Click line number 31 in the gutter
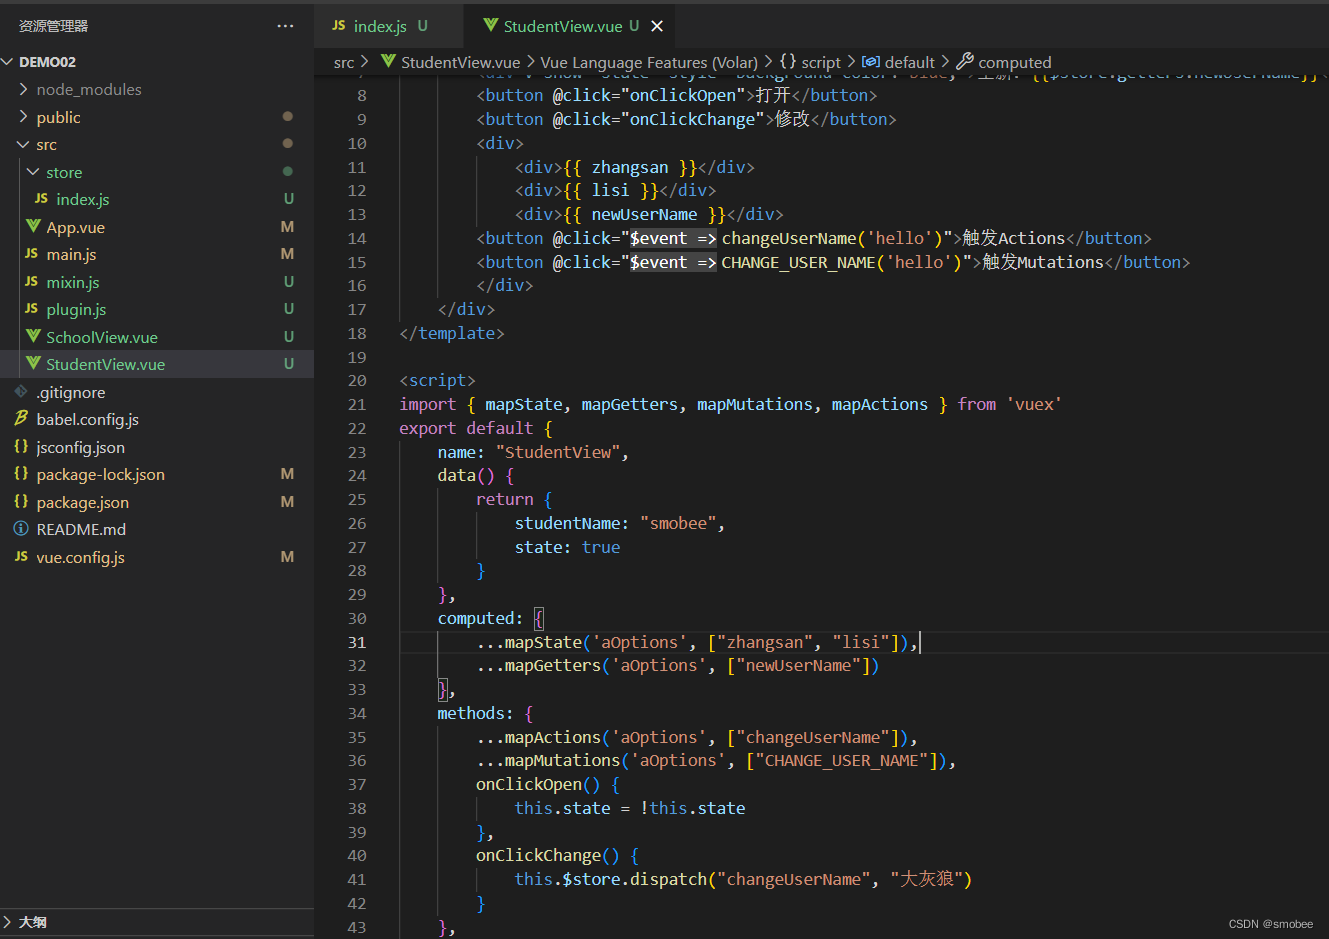Image resolution: width=1329 pixels, height=939 pixels. point(357,642)
